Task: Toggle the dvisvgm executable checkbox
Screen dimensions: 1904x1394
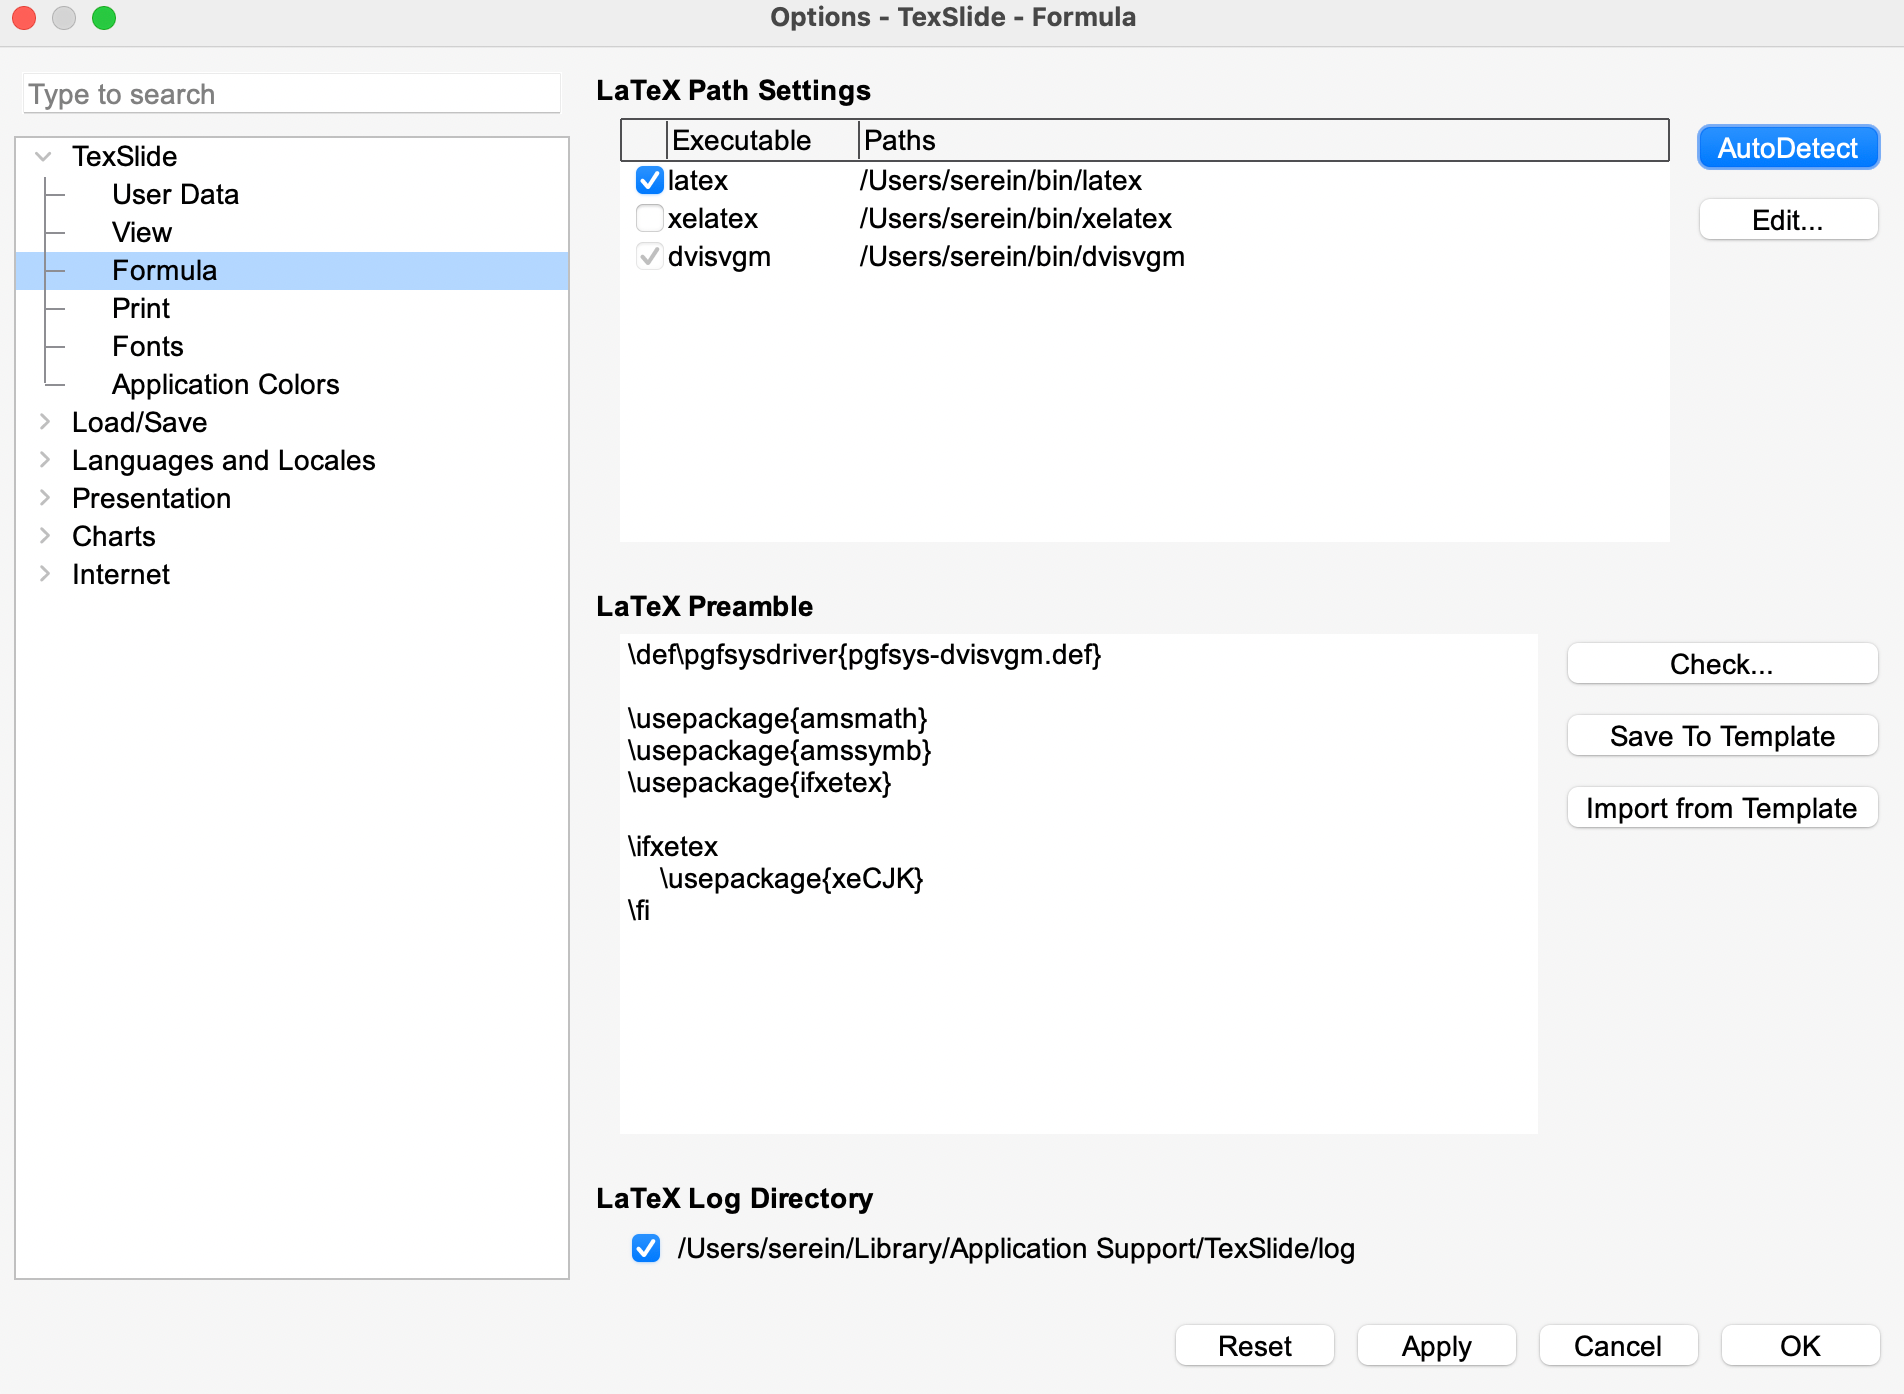Action: tap(649, 256)
